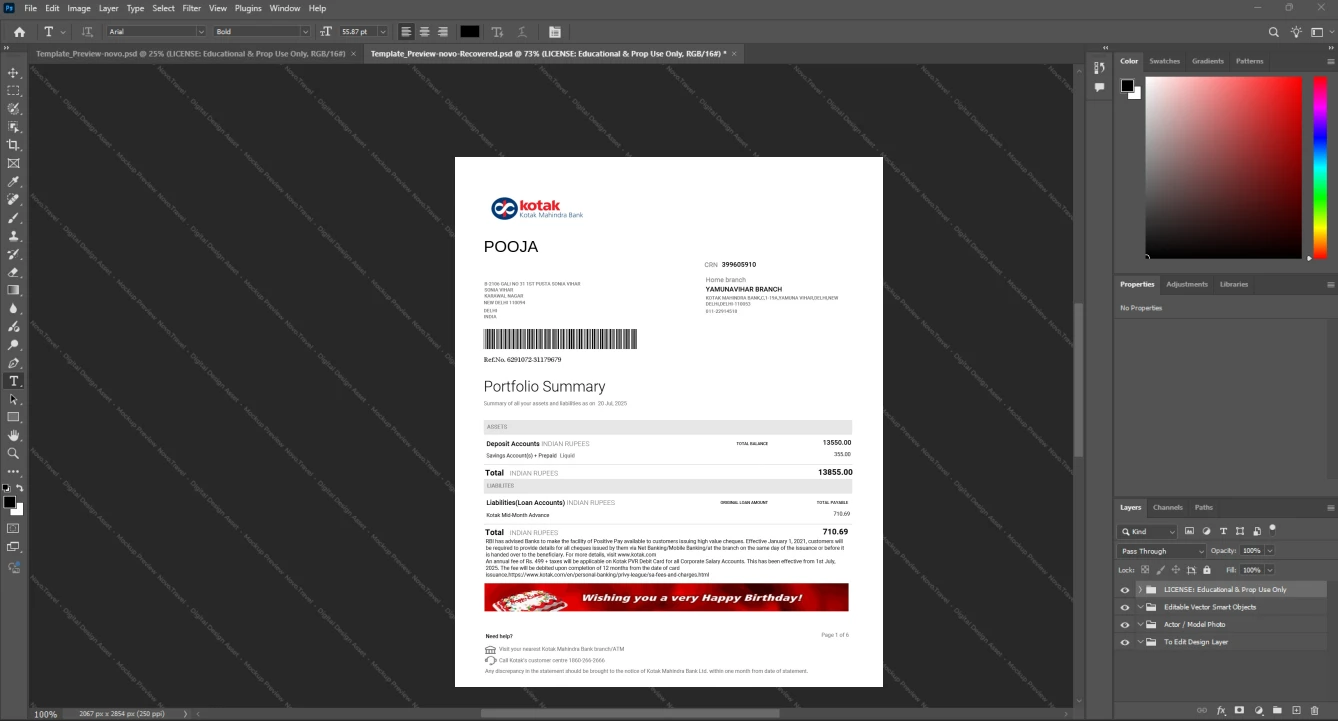Create new fill or adjustment layer
This screenshot has height=721, width=1338.
(1259, 710)
